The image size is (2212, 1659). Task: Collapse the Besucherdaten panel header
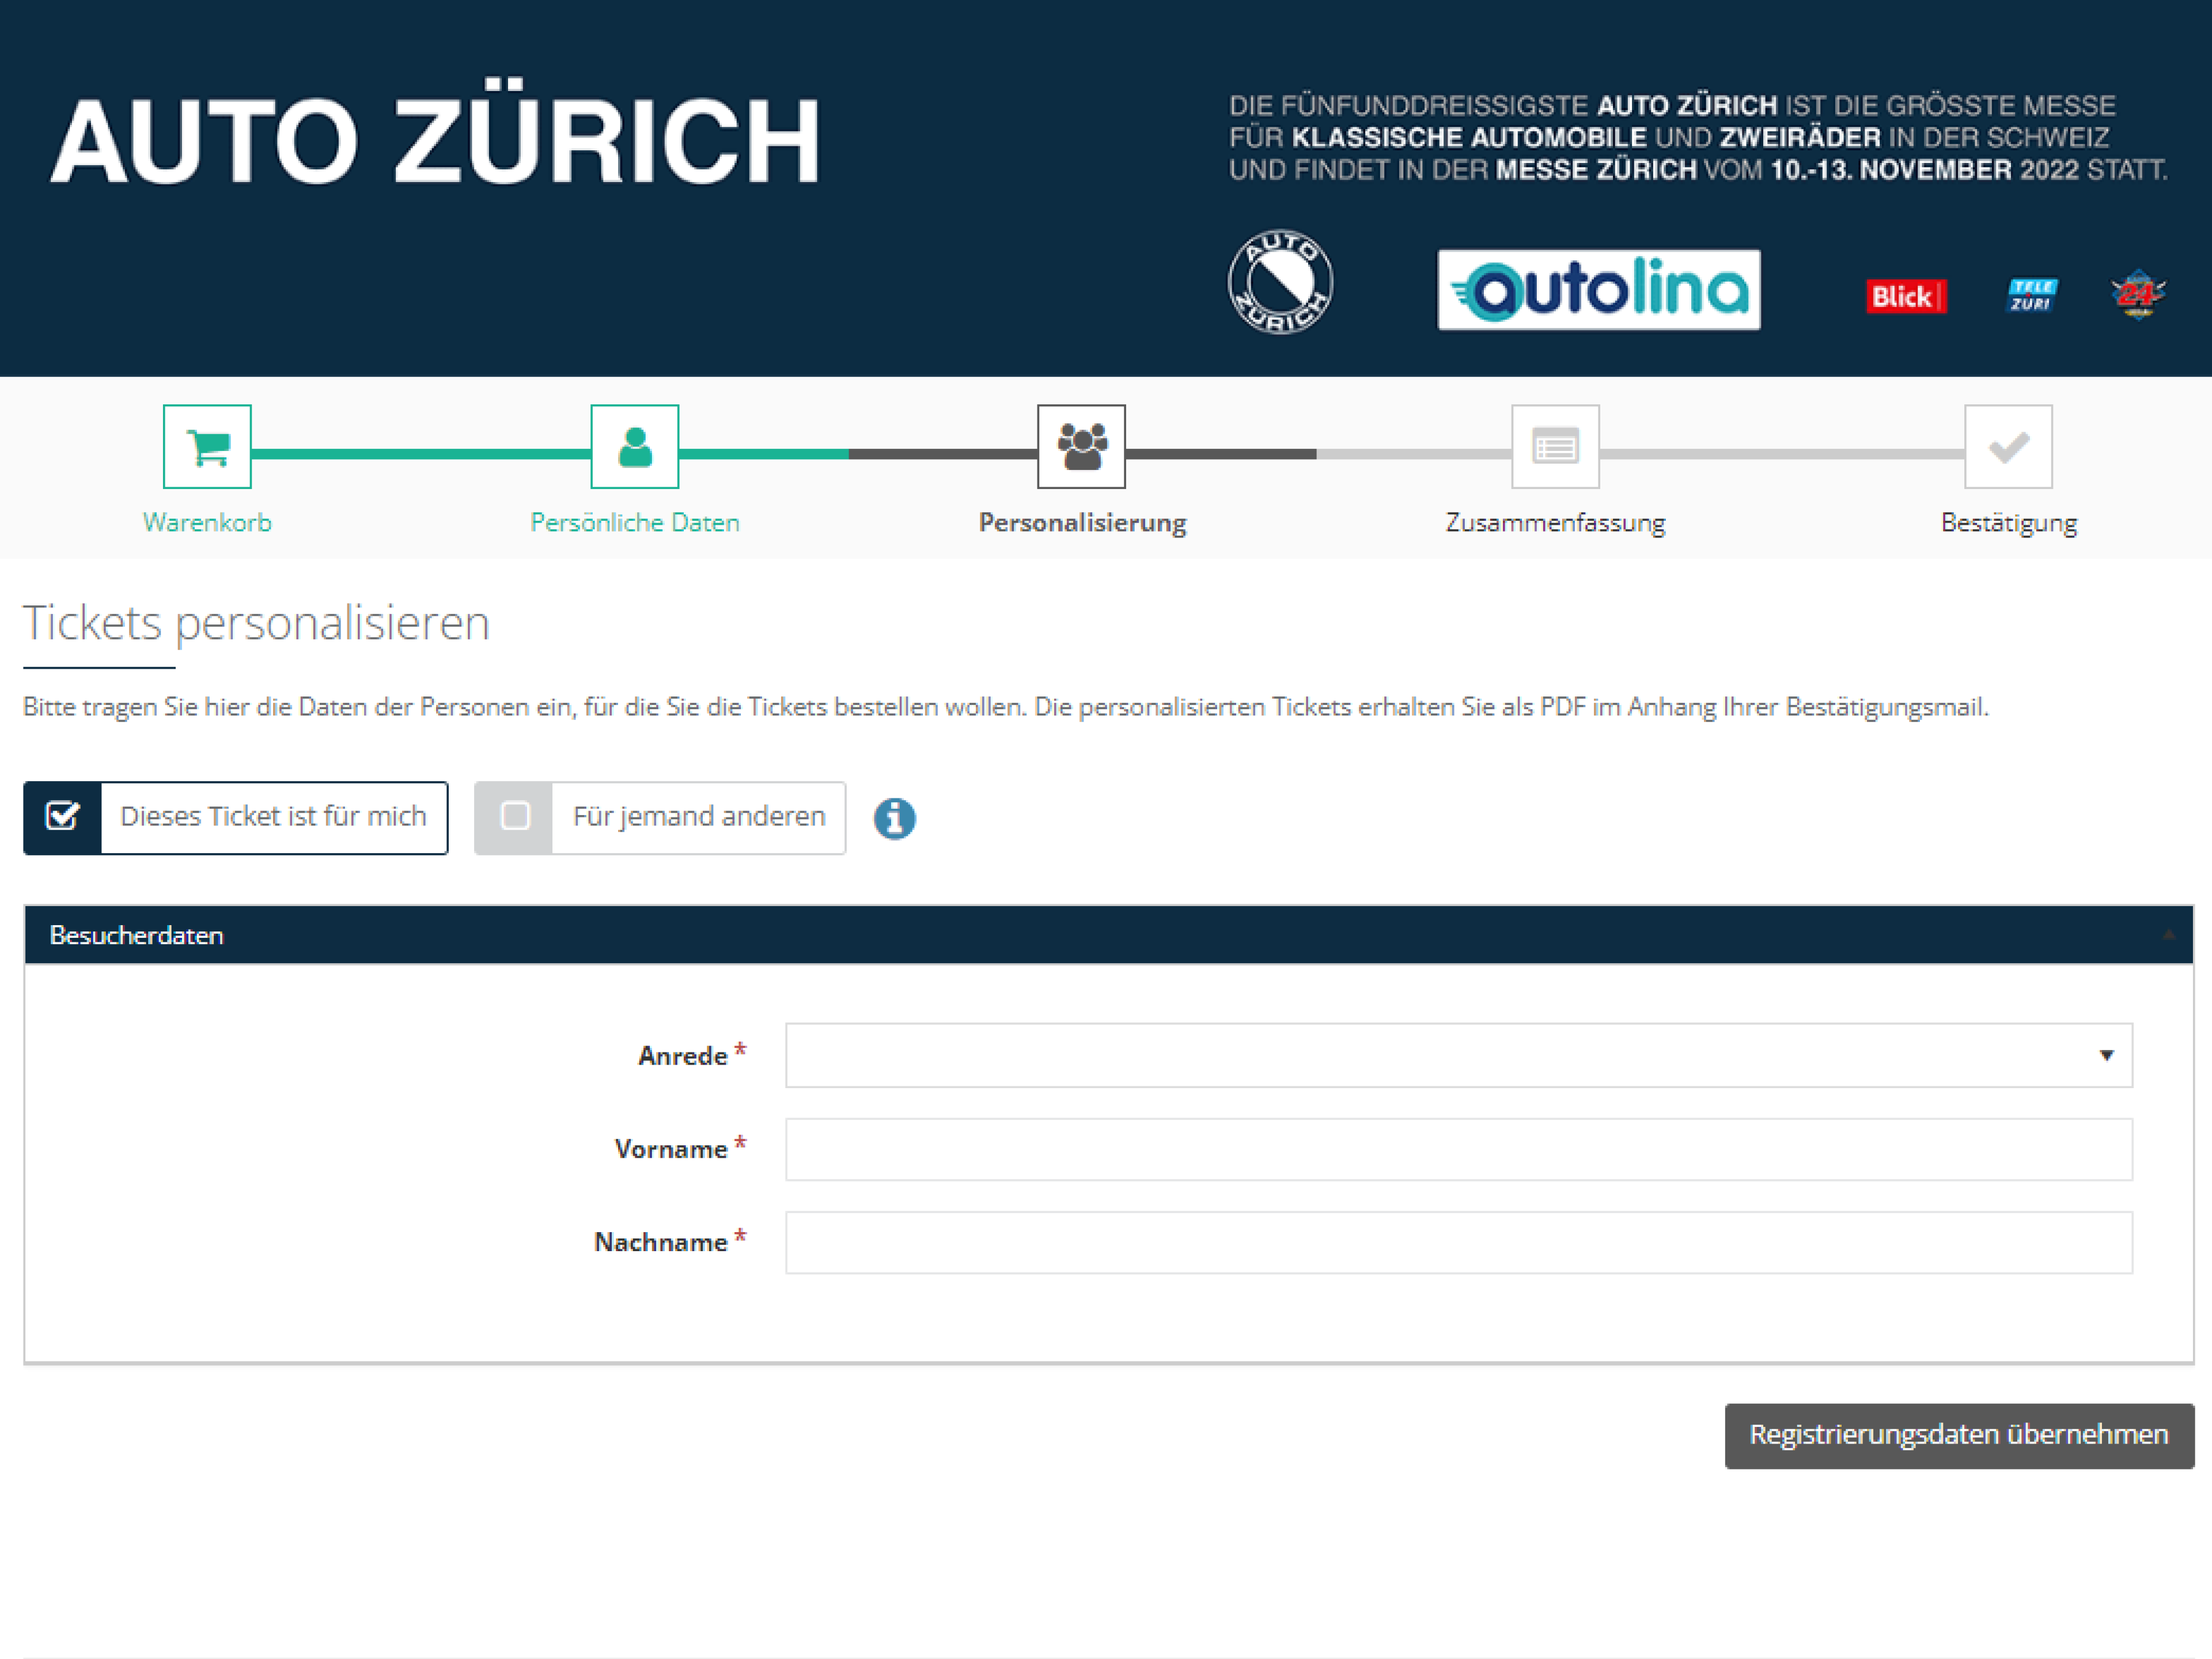(x=1108, y=935)
